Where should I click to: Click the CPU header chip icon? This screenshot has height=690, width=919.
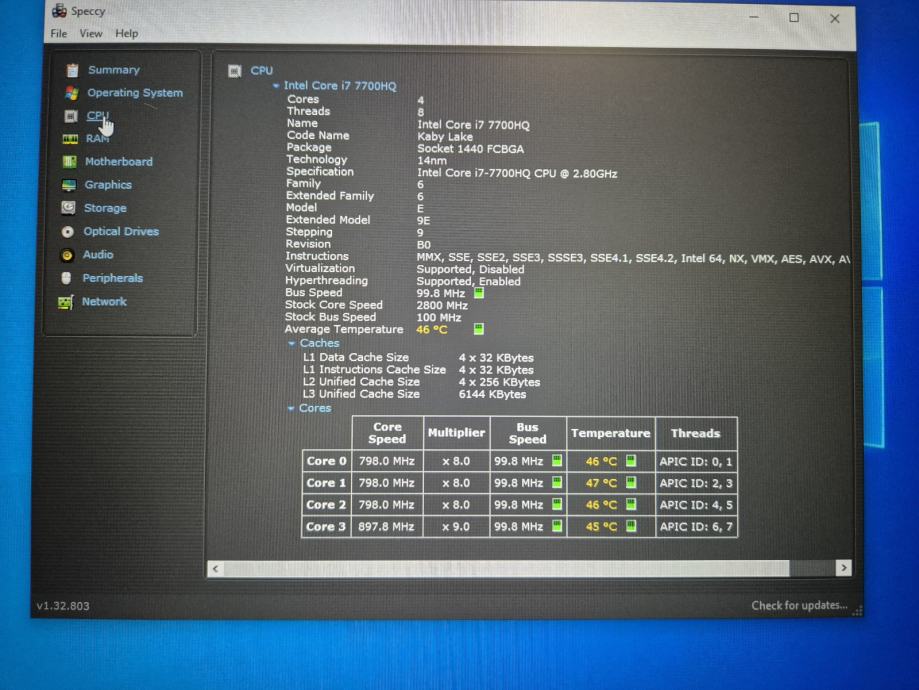click(234, 72)
